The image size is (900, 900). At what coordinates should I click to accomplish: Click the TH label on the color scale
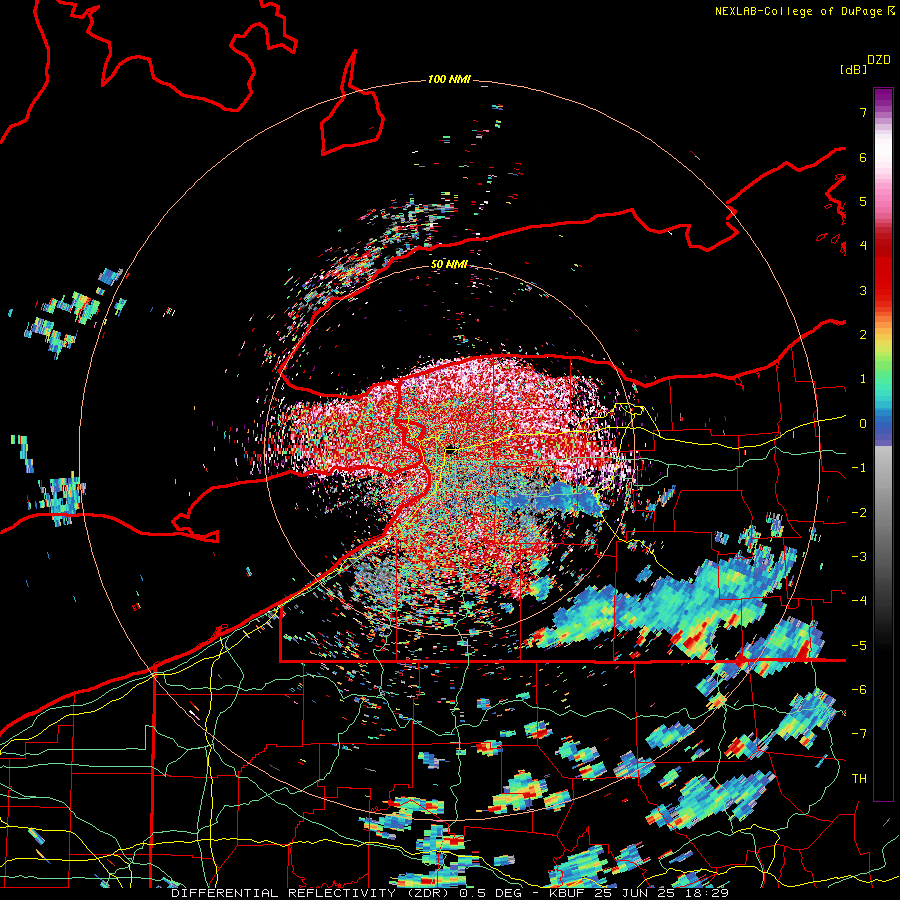pos(859,779)
